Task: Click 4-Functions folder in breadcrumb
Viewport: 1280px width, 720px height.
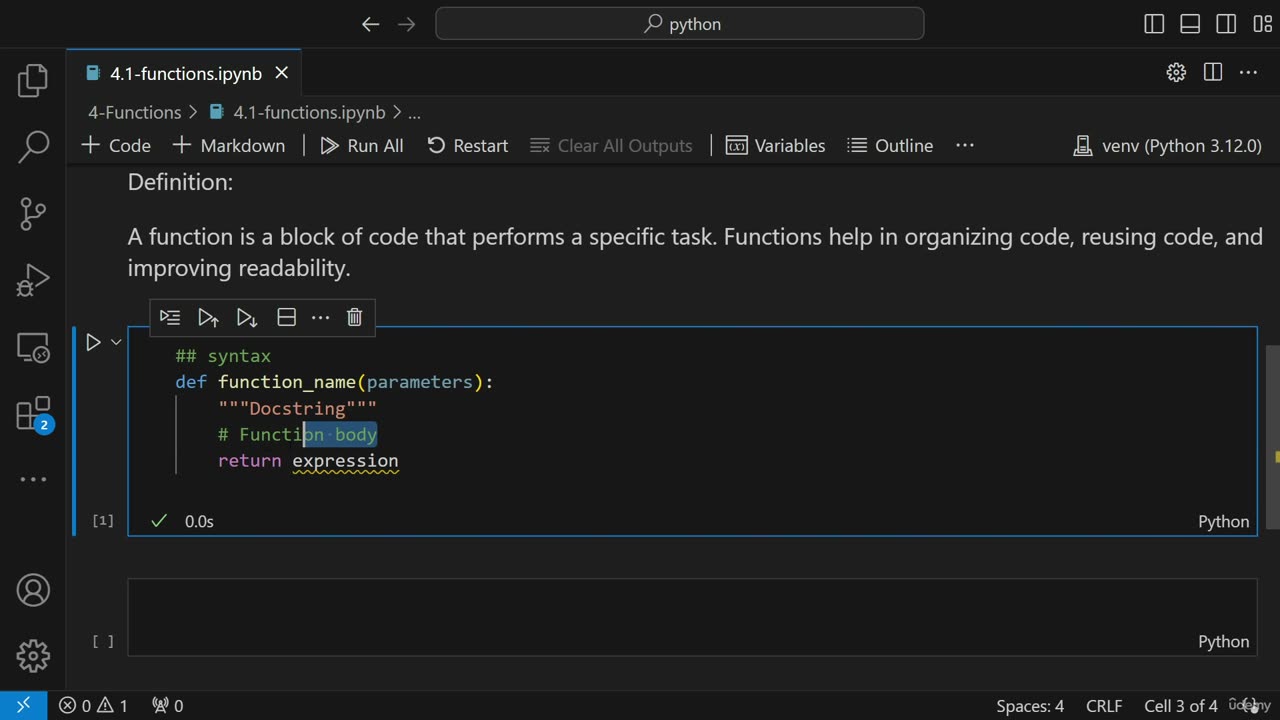Action: pyautogui.click(x=134, y=113)
